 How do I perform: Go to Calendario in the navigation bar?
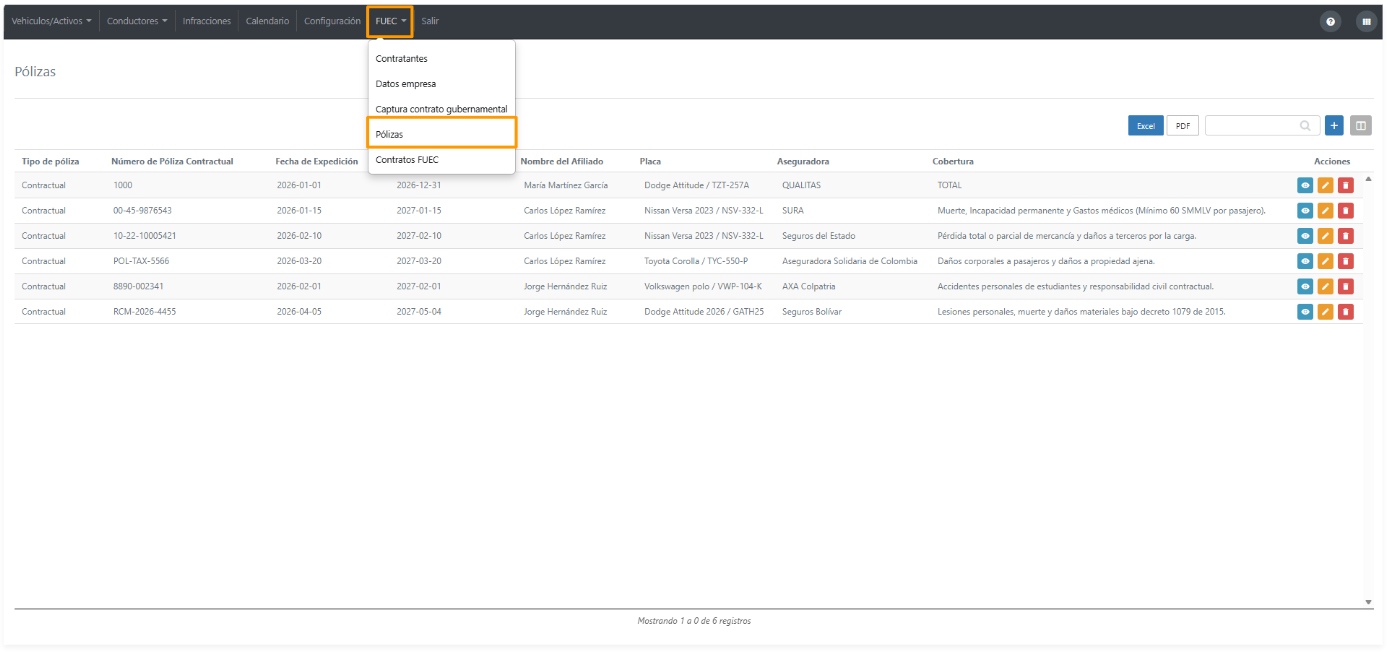(267, 21)
